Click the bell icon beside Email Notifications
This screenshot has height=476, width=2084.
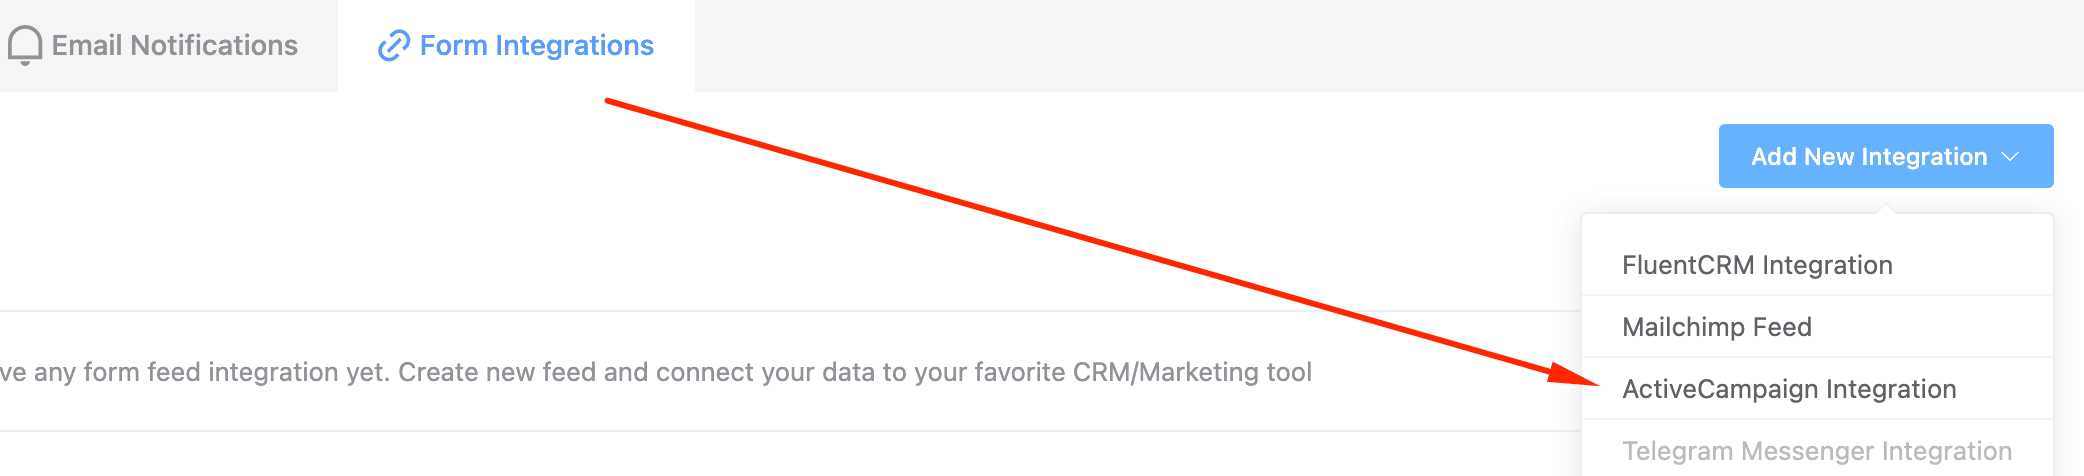25,45
